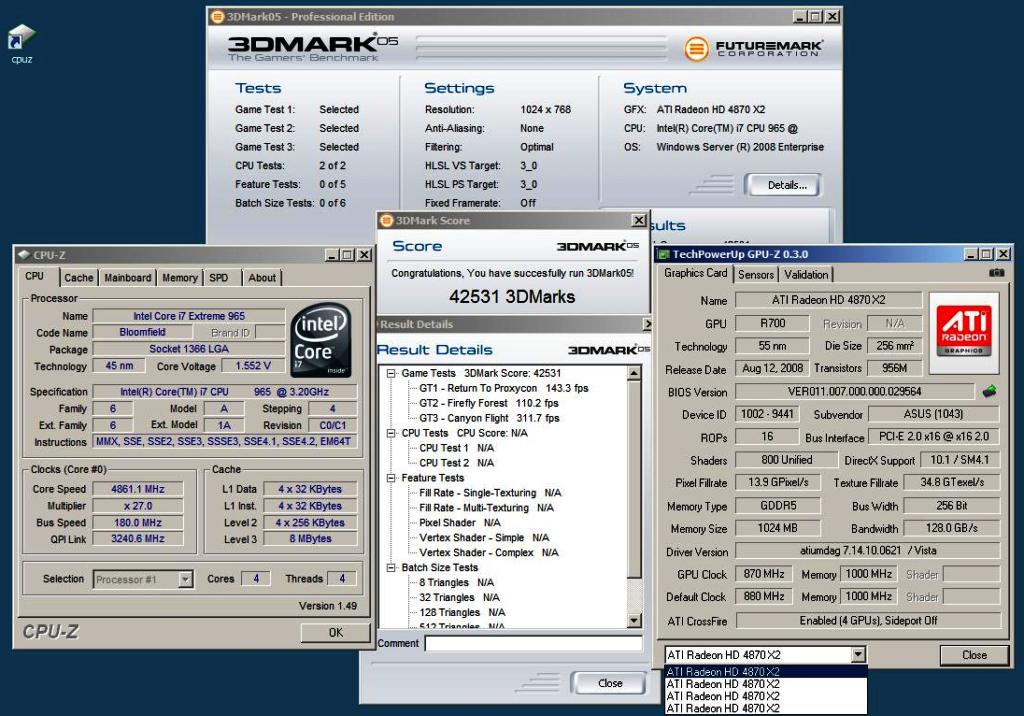Select Vertex Shader - Simple row
Screen dimensions: 1024x716
click(x=484, y=538)
